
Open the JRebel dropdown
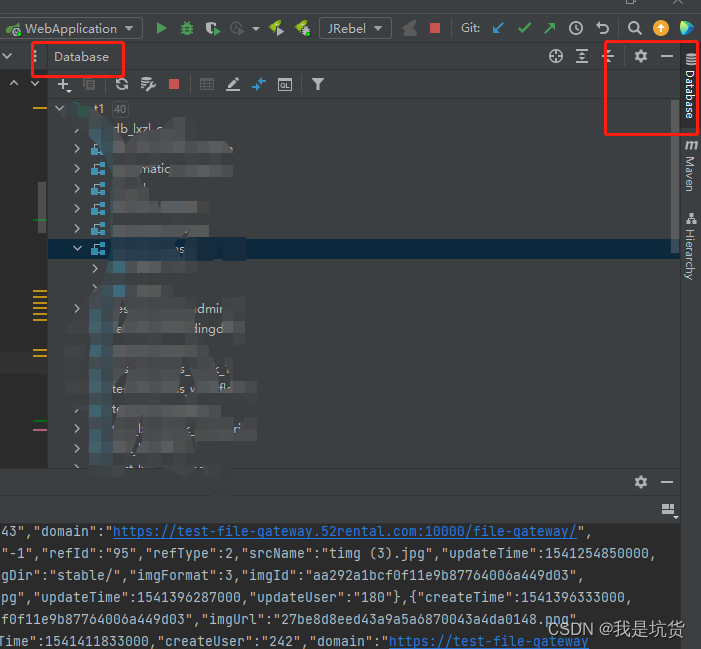[x=355, y=29]
